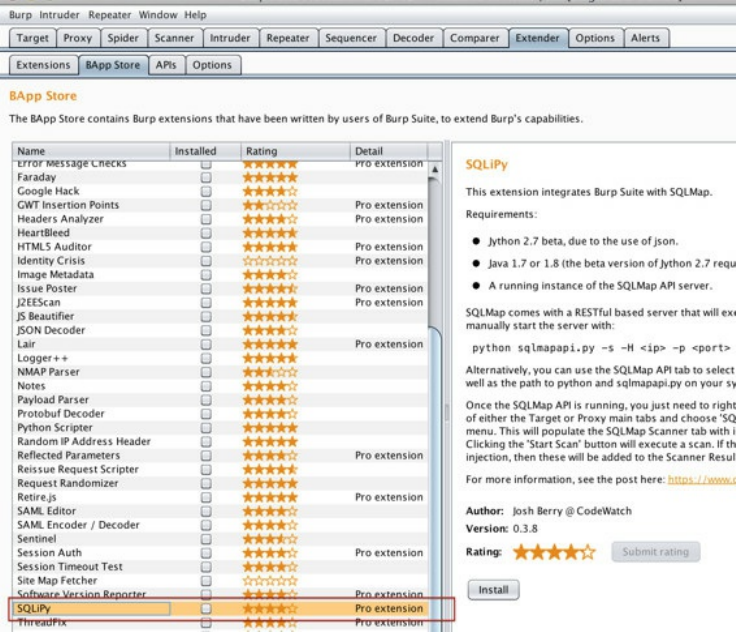
Task: Sort list by Name column header
Action: 91,151
